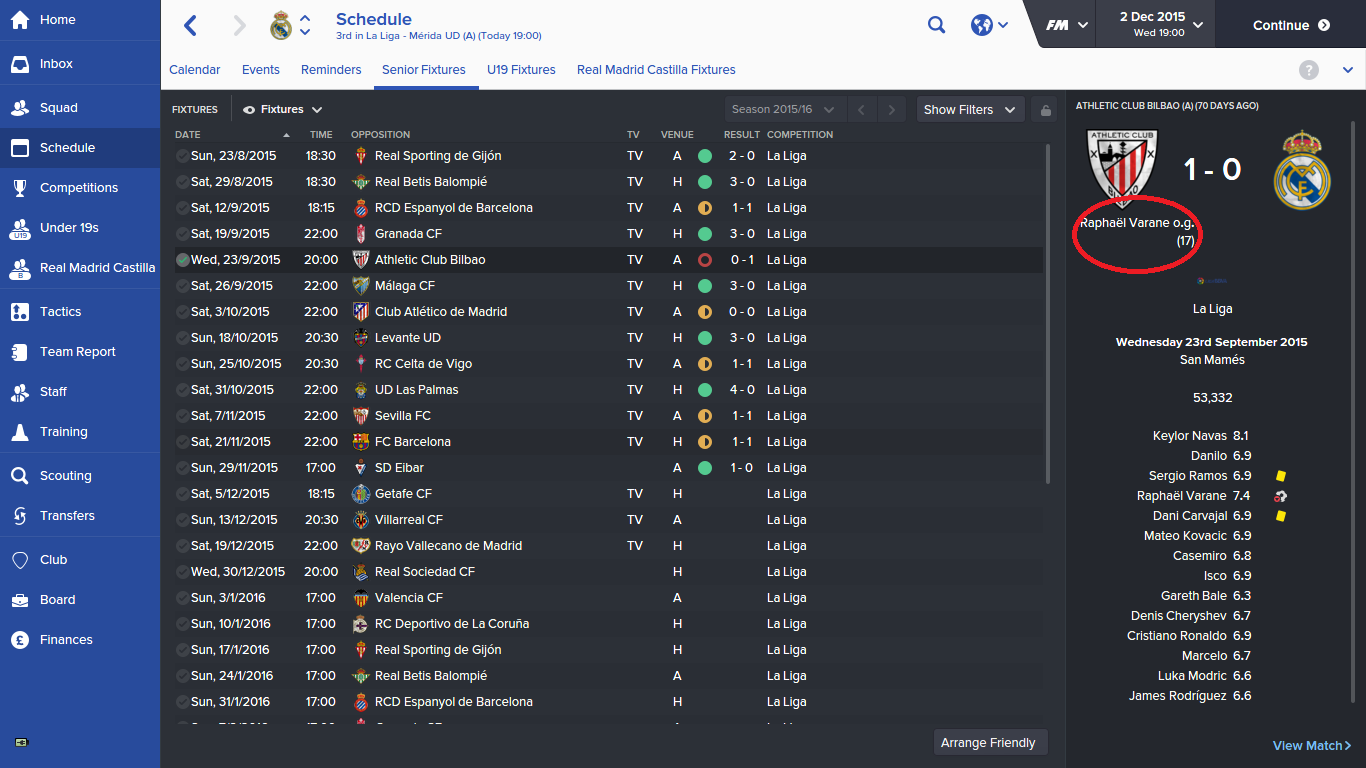Toggle the padlock icon beside Show Filters
This screenshot has width=1366, height=768.
pyautogui.click(x=1043, y=110)
